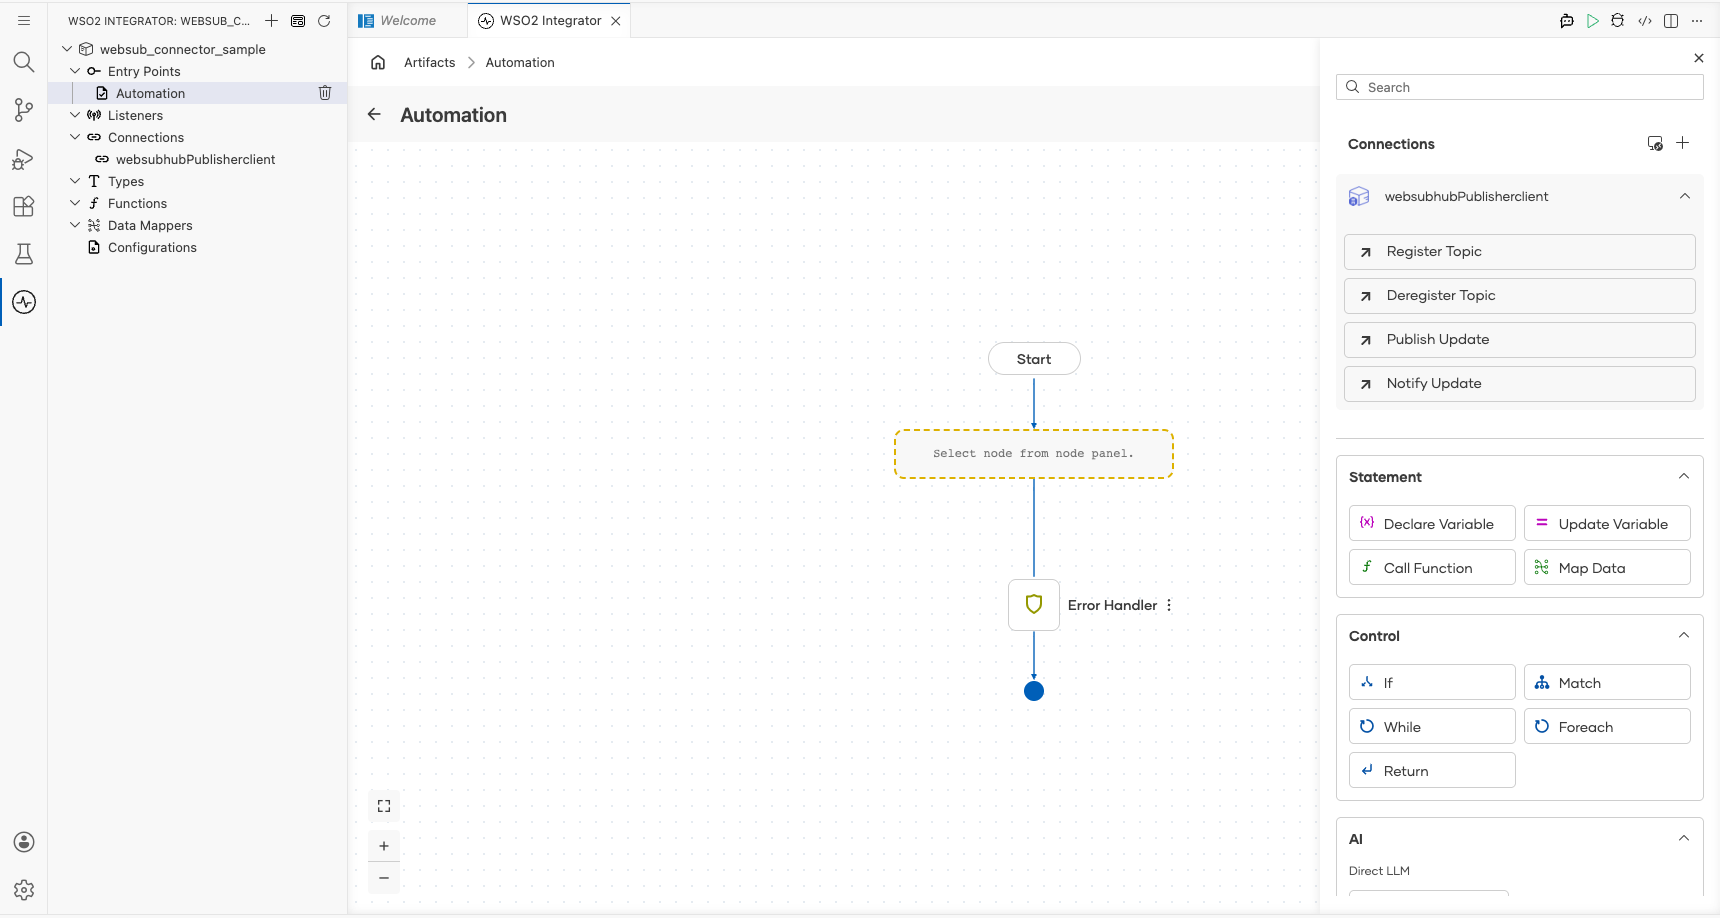1720x918 pixels.
Task: Add an Update Variable statement
Action: coord(1607,523)
